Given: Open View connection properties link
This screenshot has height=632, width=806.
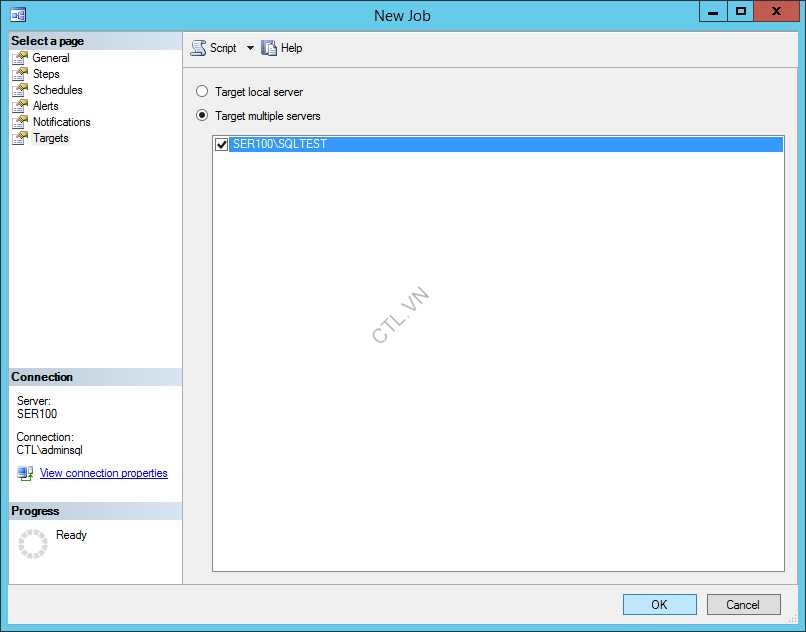Looking at the screenshot, I should (x=103, y=473).
